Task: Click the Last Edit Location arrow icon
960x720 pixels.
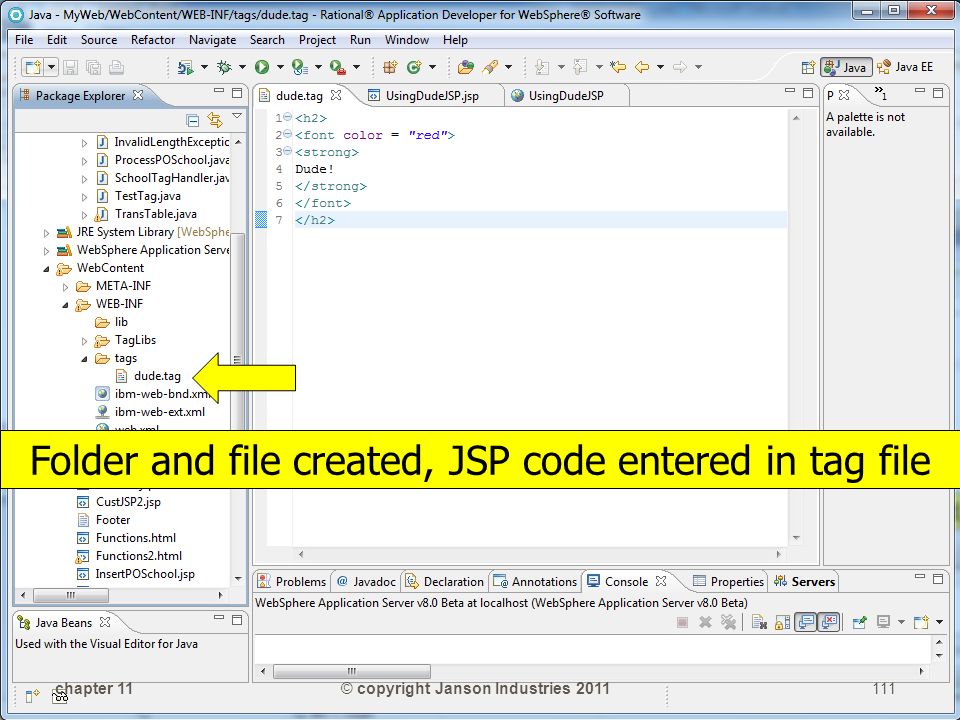Action: coord(618,67)
